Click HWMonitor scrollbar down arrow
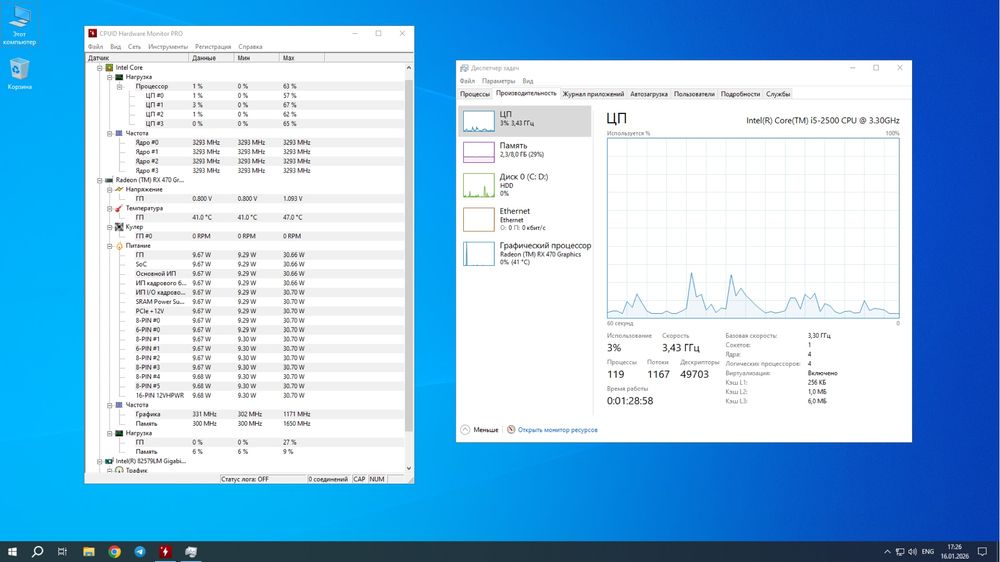 409,469
